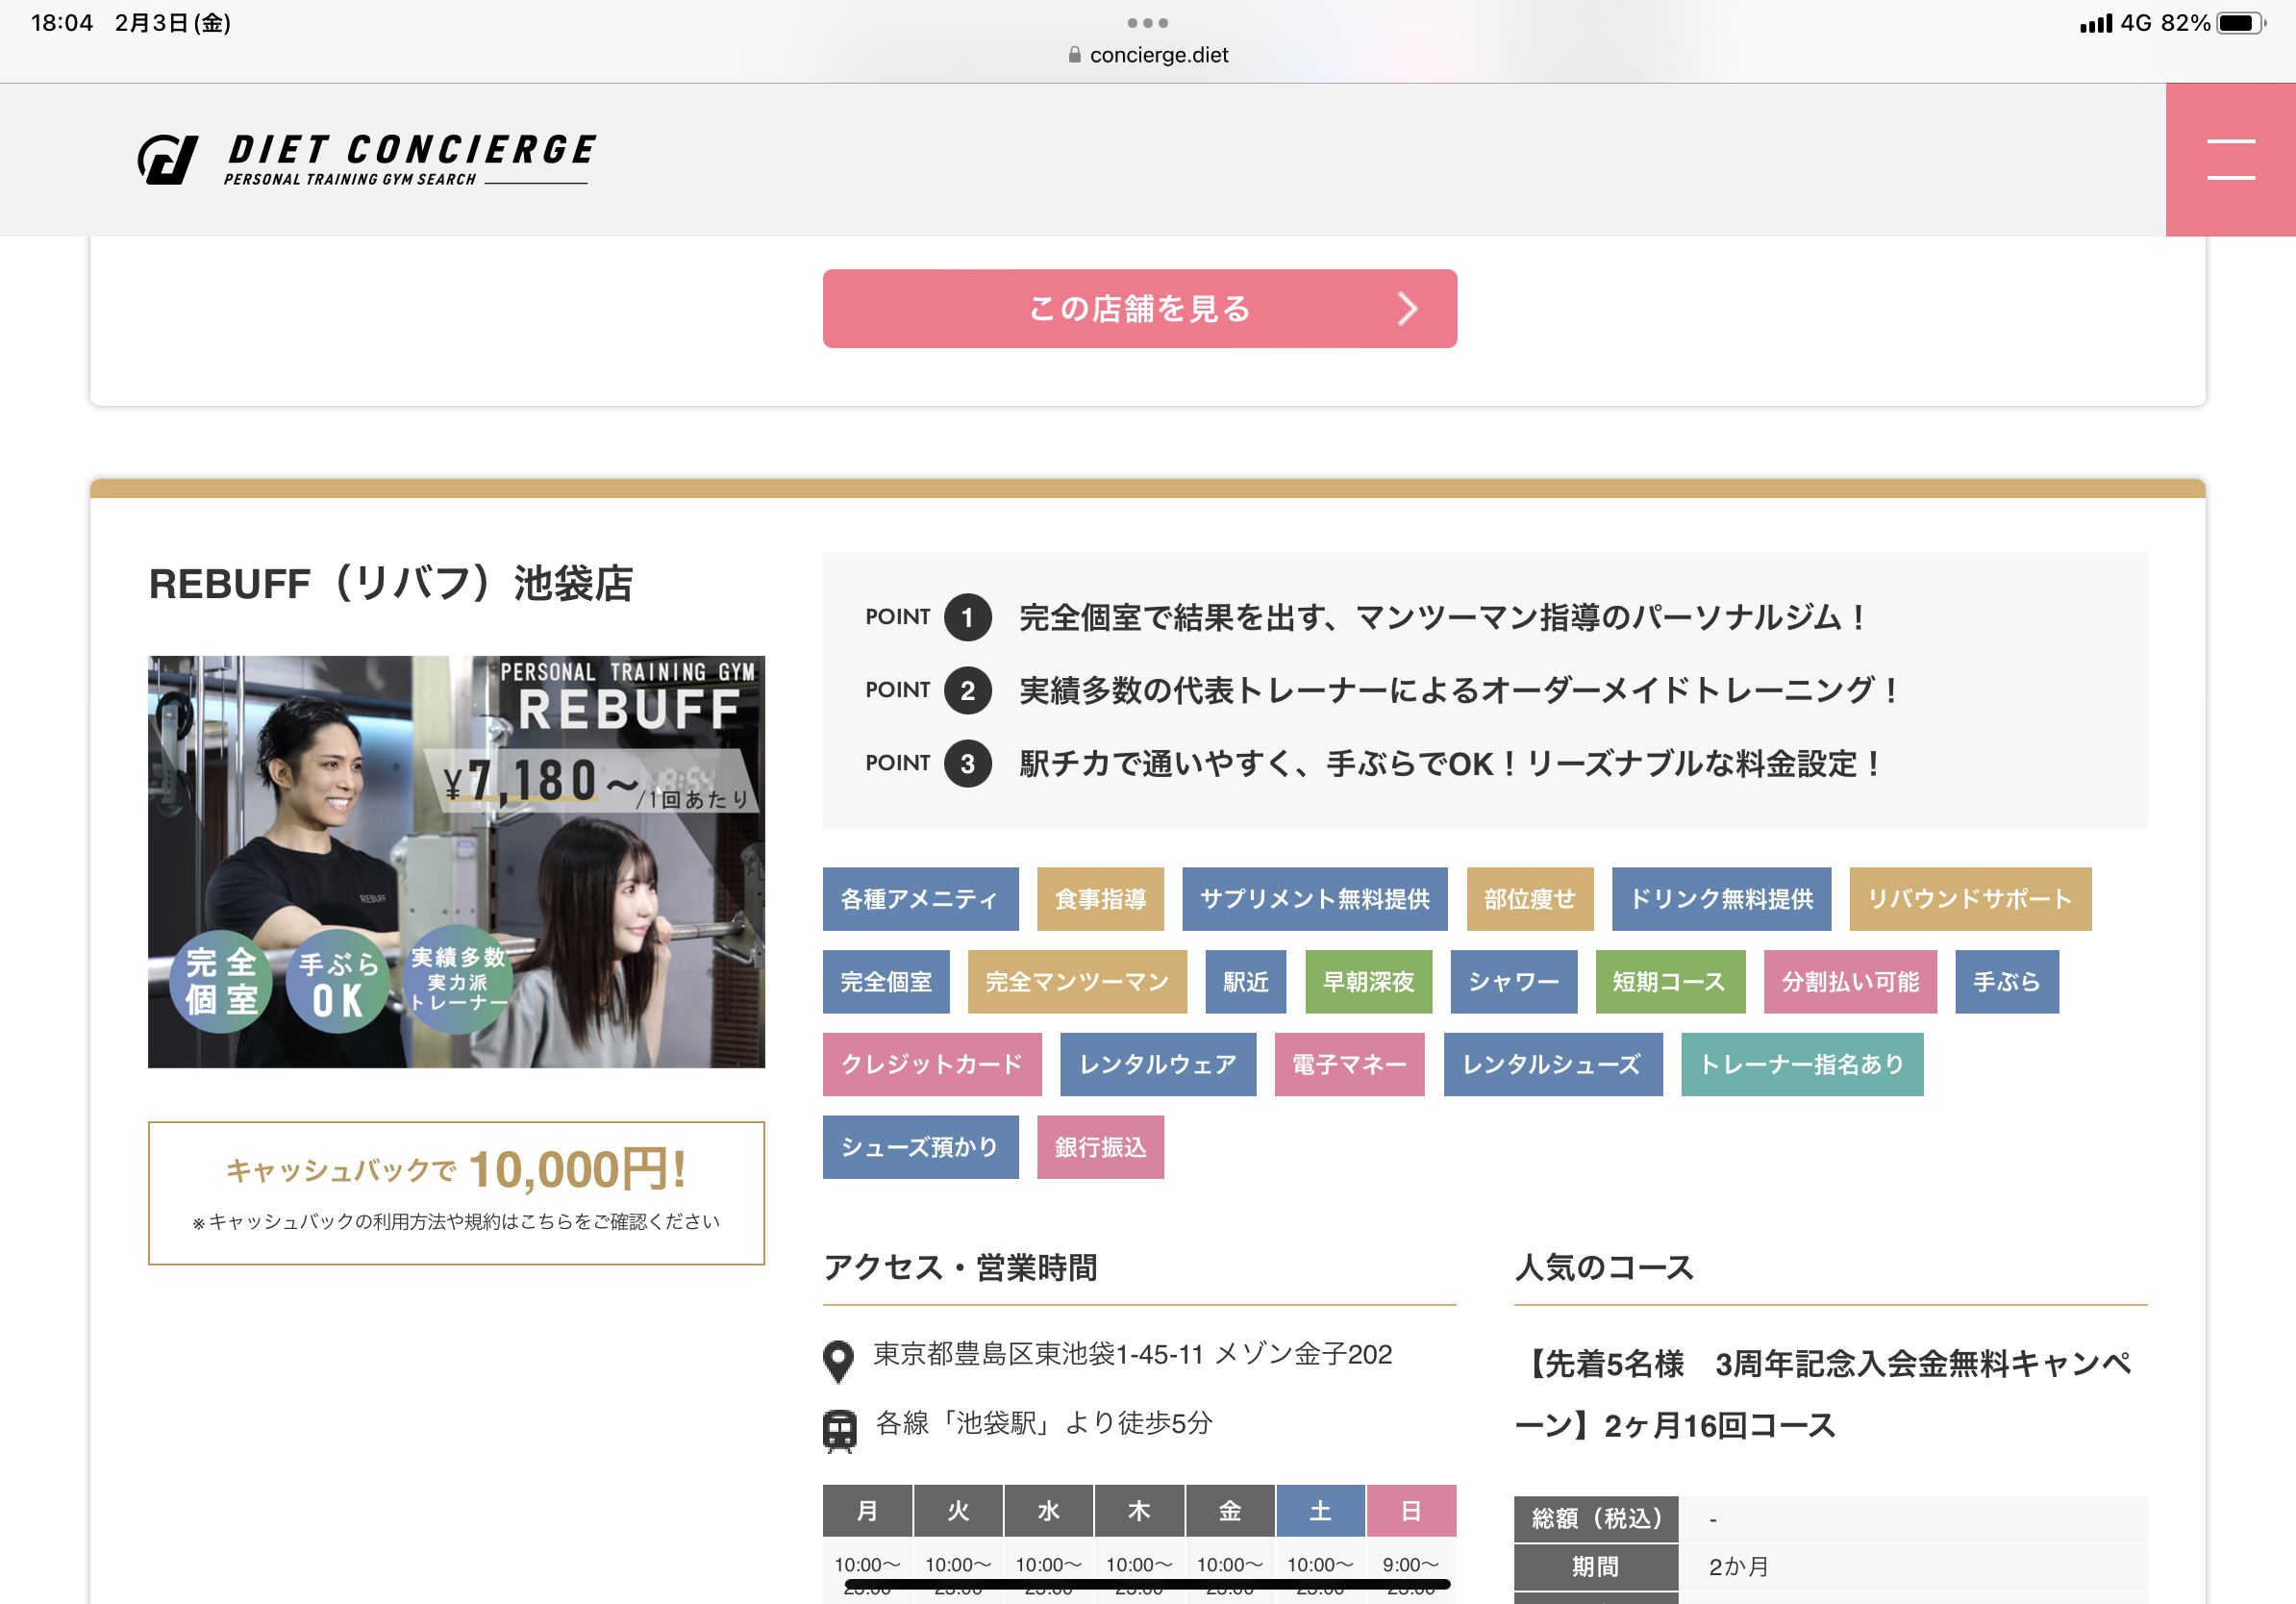The width and height of the screenshot is (2296, 1604).
Task: Click the arrow on この店舗を見る button
Action: (x=1407, y=309)
